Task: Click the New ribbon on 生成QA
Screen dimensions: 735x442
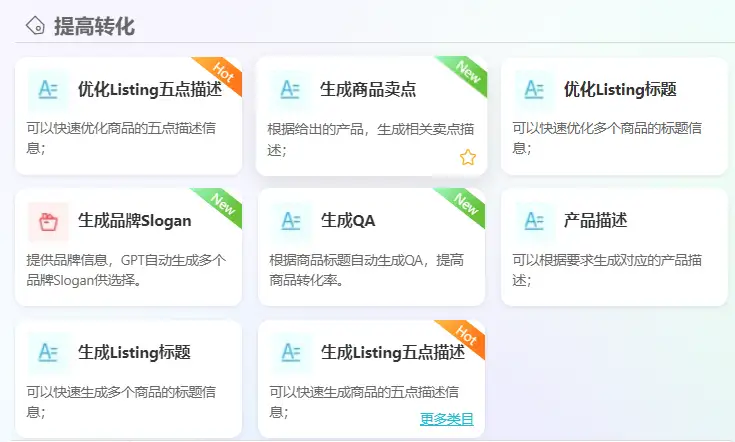Action: [463, 206]
